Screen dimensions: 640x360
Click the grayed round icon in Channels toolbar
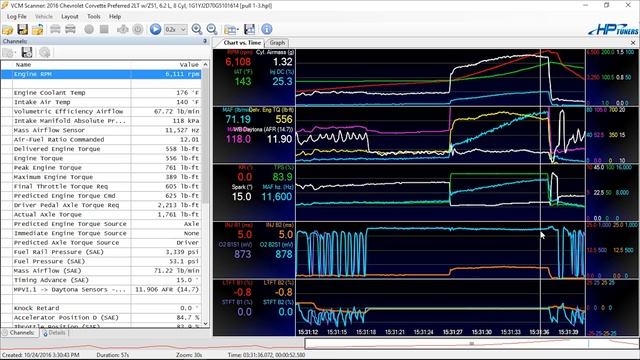click(x=45, y=52)
